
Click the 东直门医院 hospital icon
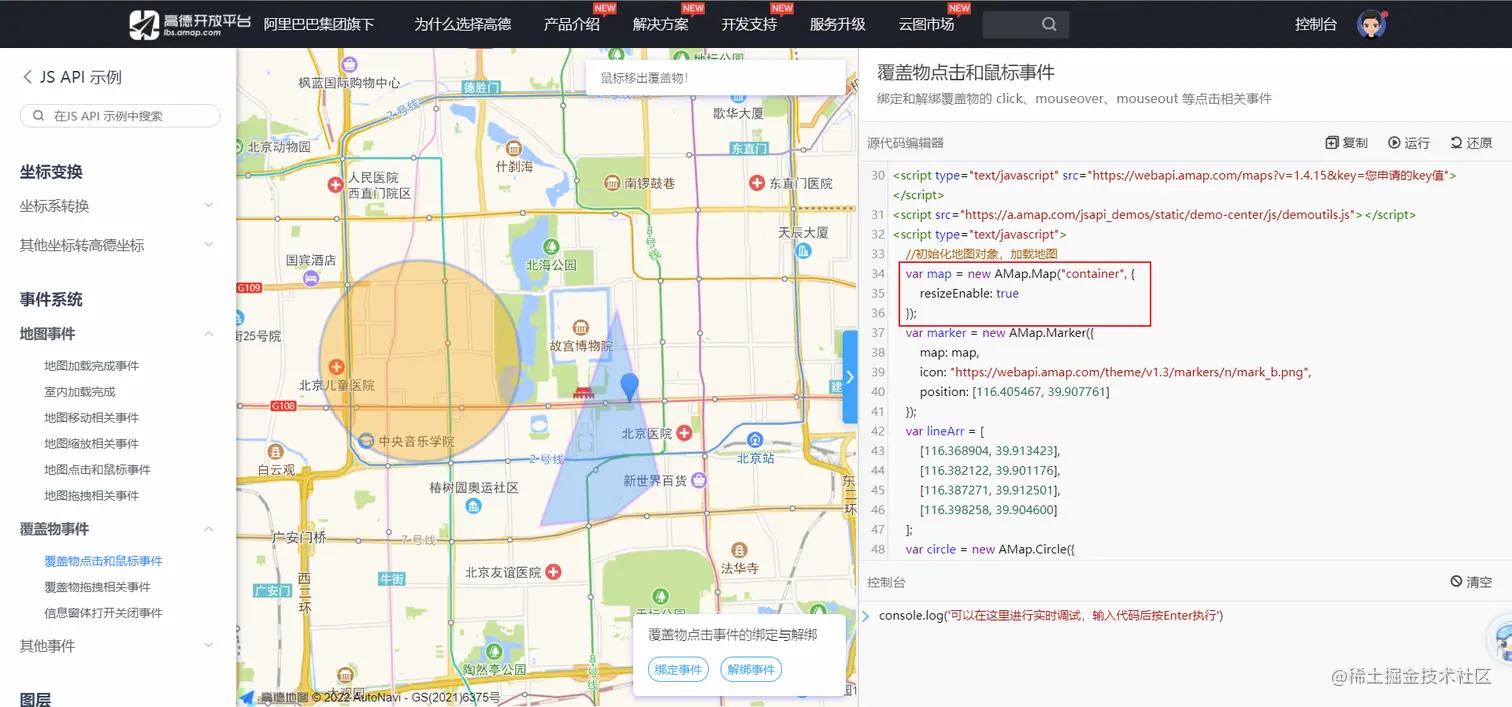click(757, 183)
